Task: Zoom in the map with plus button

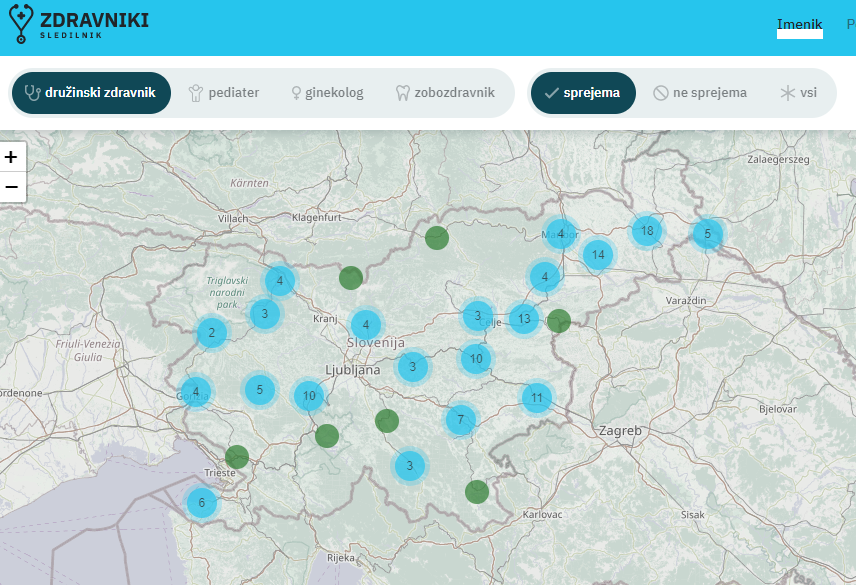Action: (12, 157)
